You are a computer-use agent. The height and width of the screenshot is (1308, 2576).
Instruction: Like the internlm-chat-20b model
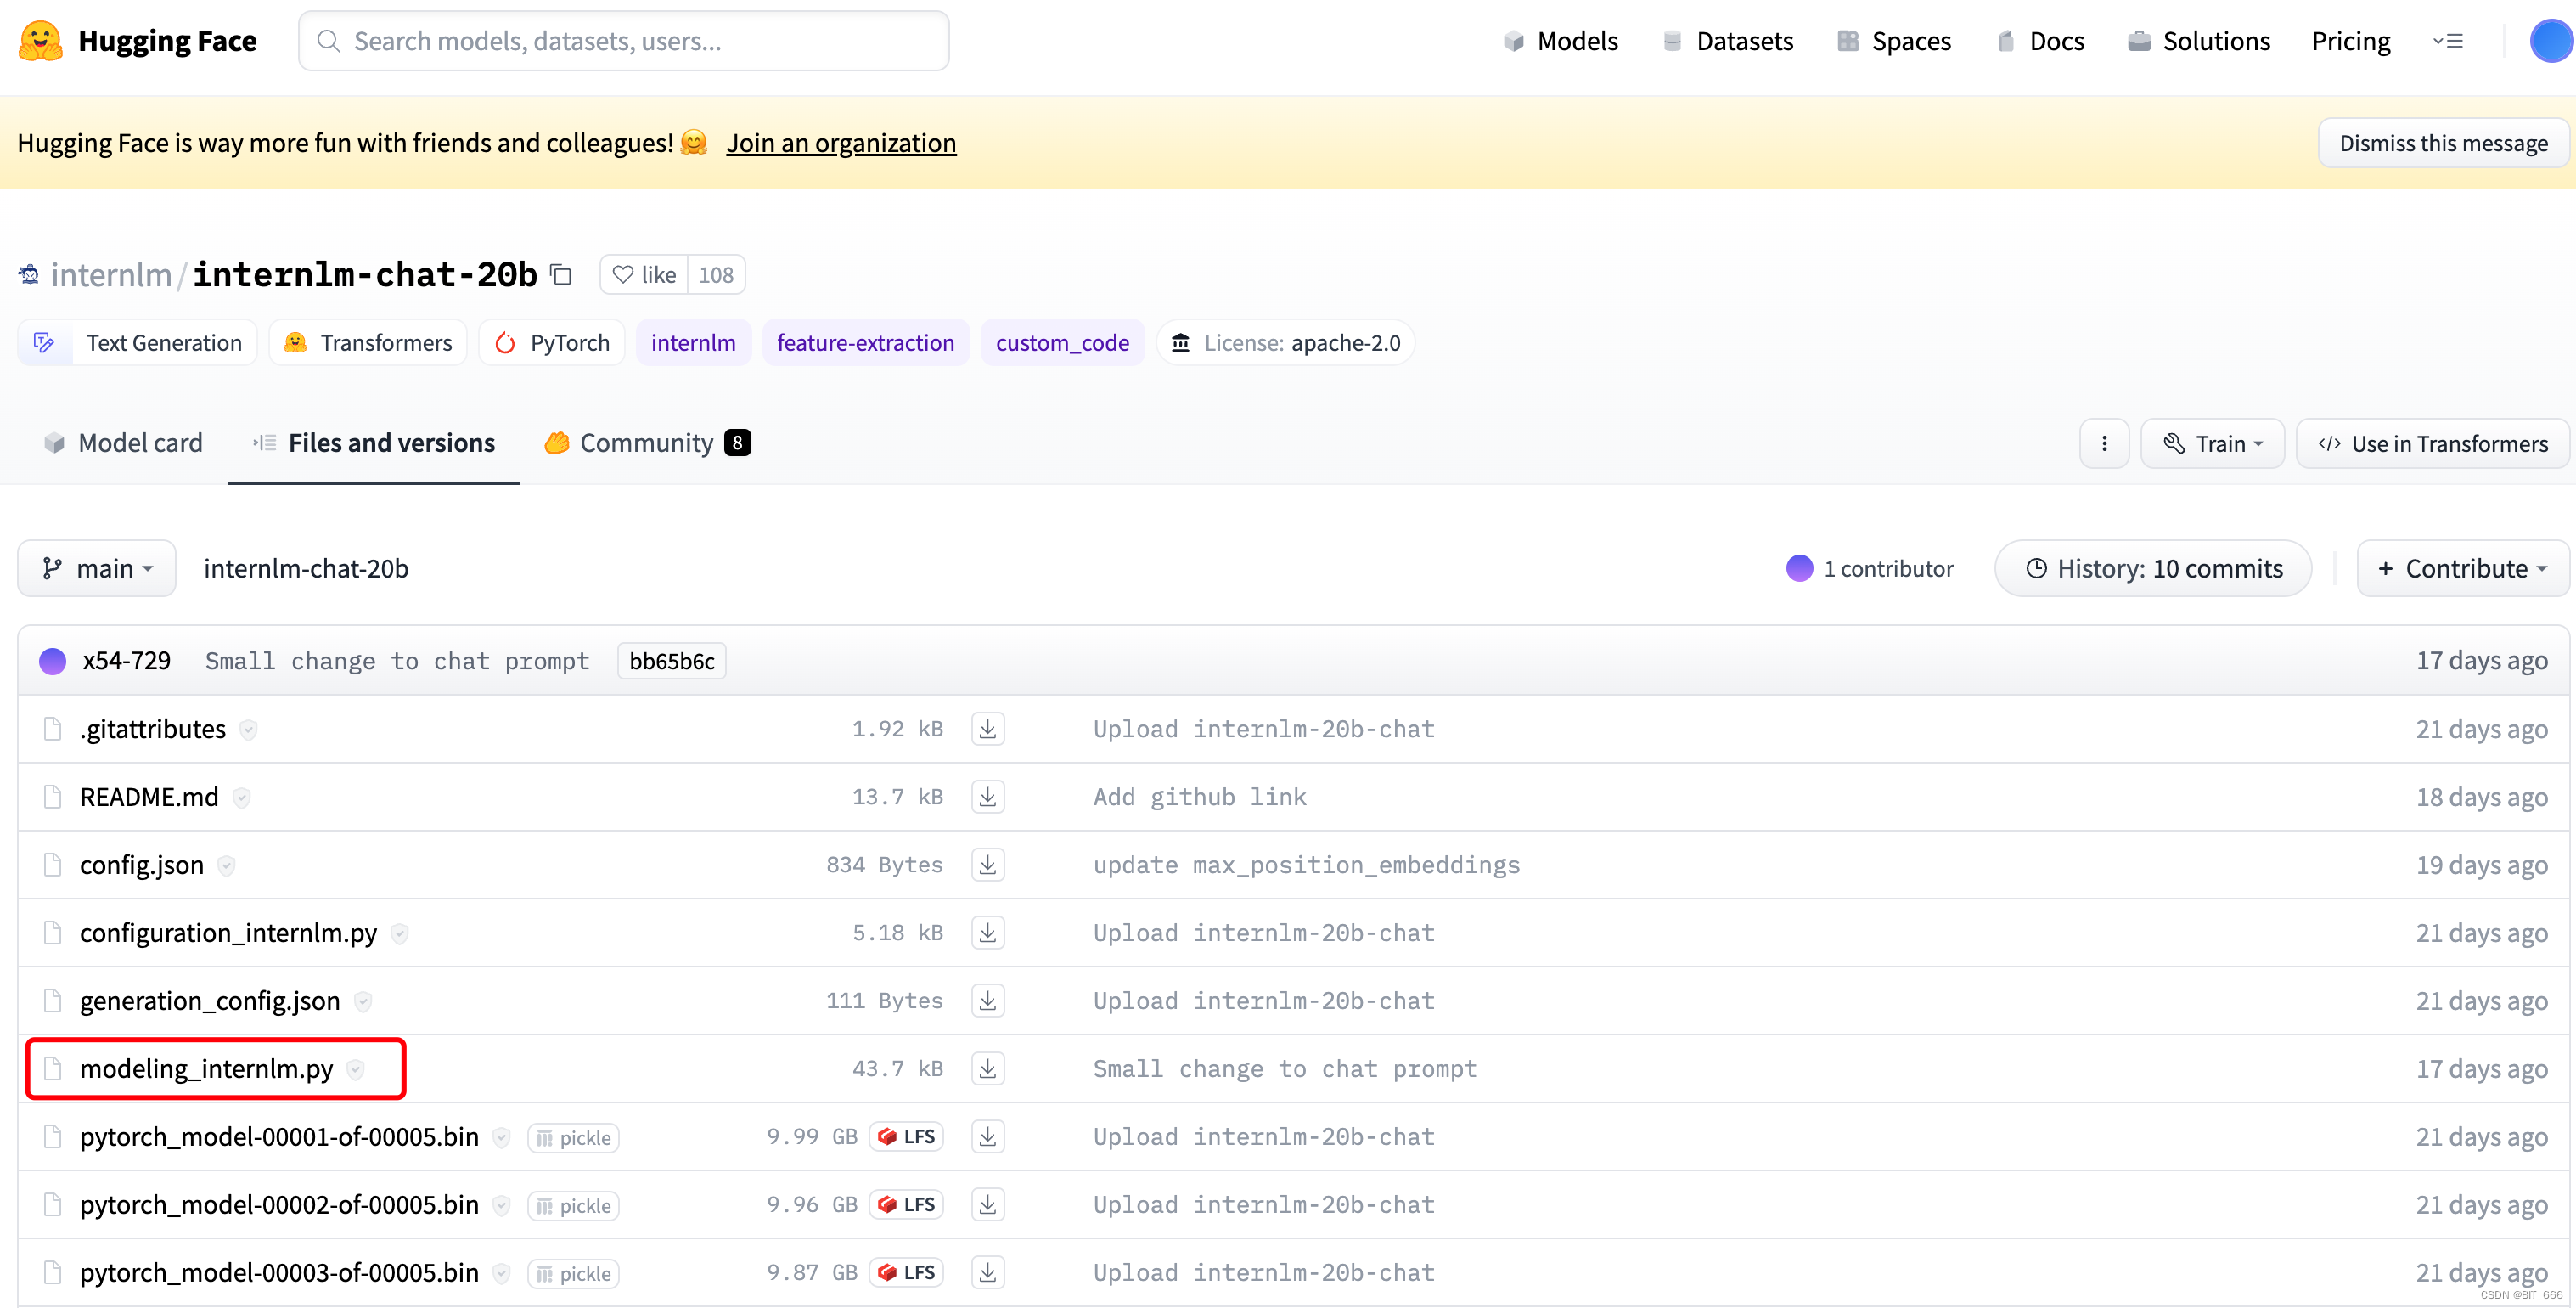click(644, 275)
